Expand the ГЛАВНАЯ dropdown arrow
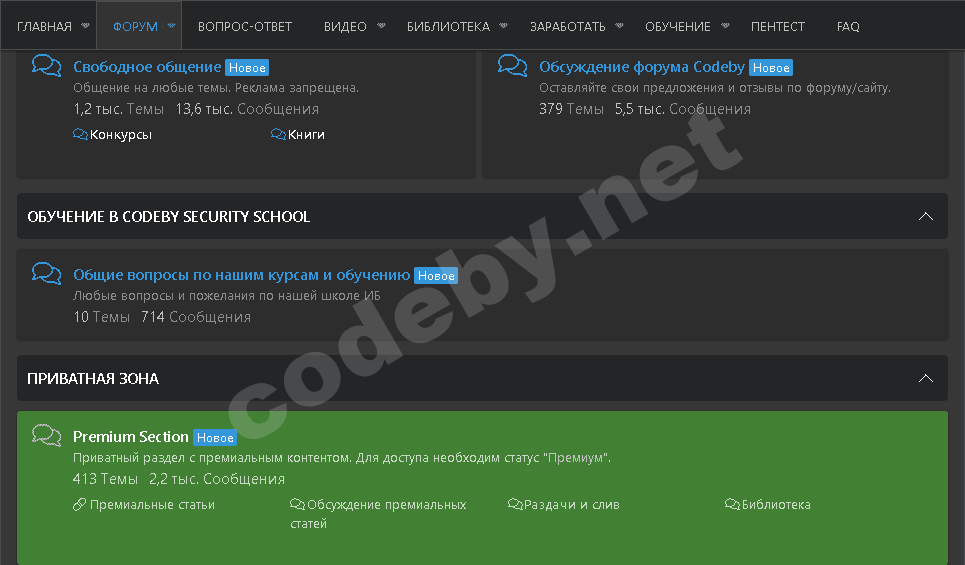965x565 pixels. pos(86,26)
